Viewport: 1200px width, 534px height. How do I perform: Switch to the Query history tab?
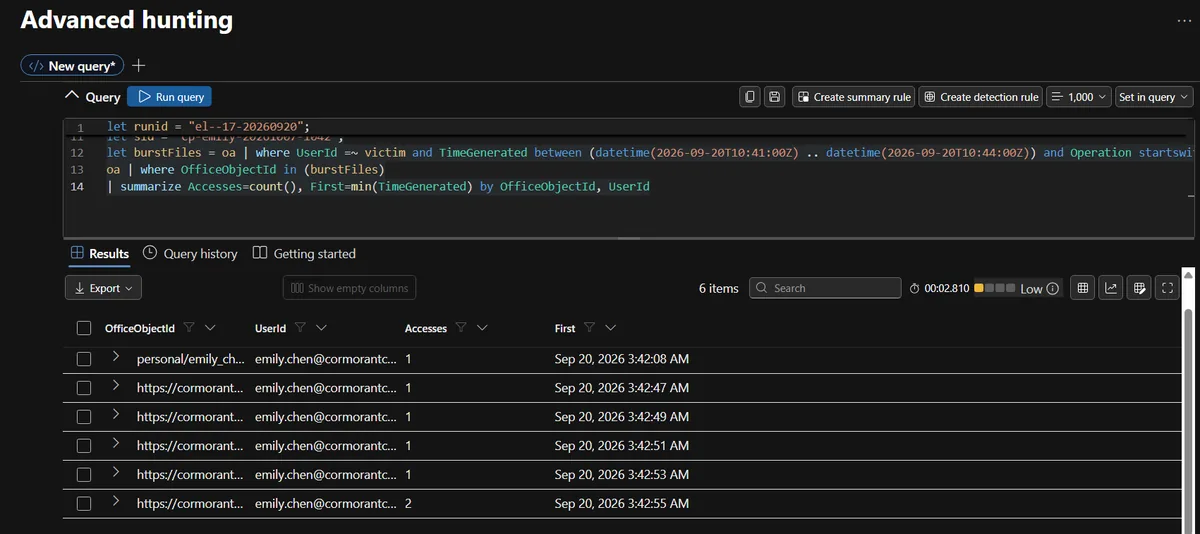pos(190,254)
